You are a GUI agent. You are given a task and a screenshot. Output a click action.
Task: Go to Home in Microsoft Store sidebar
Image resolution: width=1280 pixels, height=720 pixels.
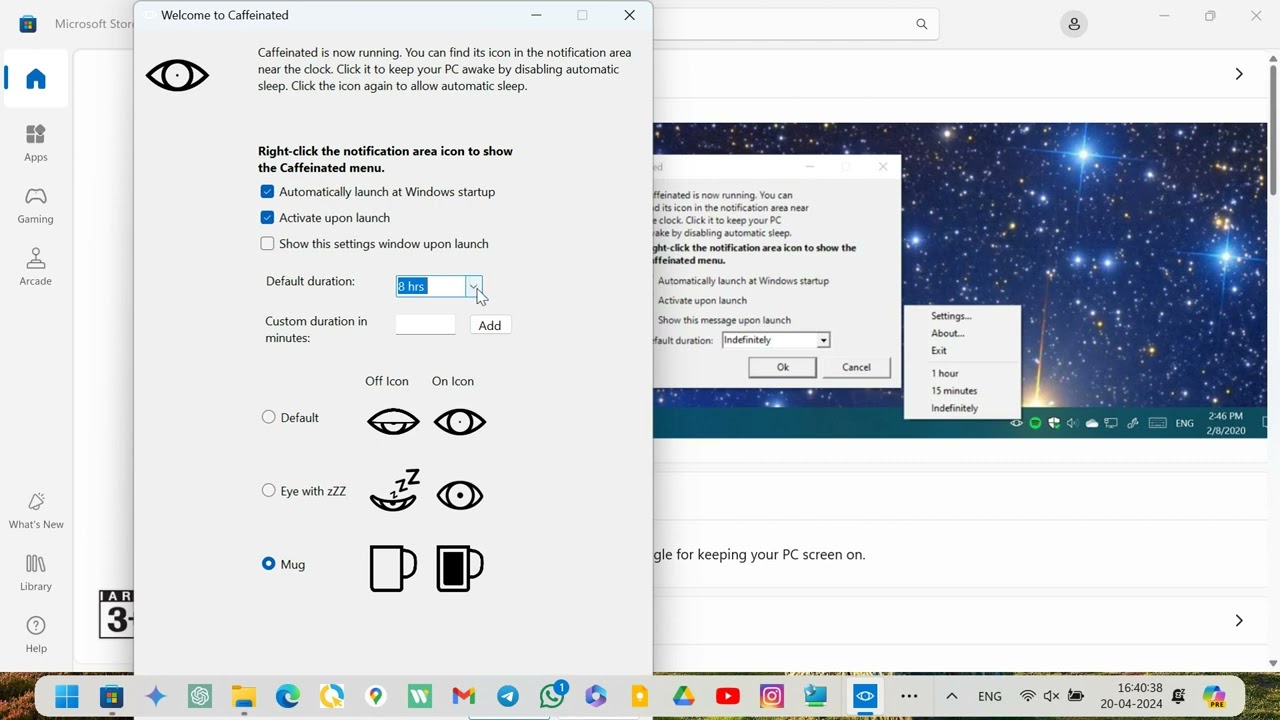pos(36,79)
